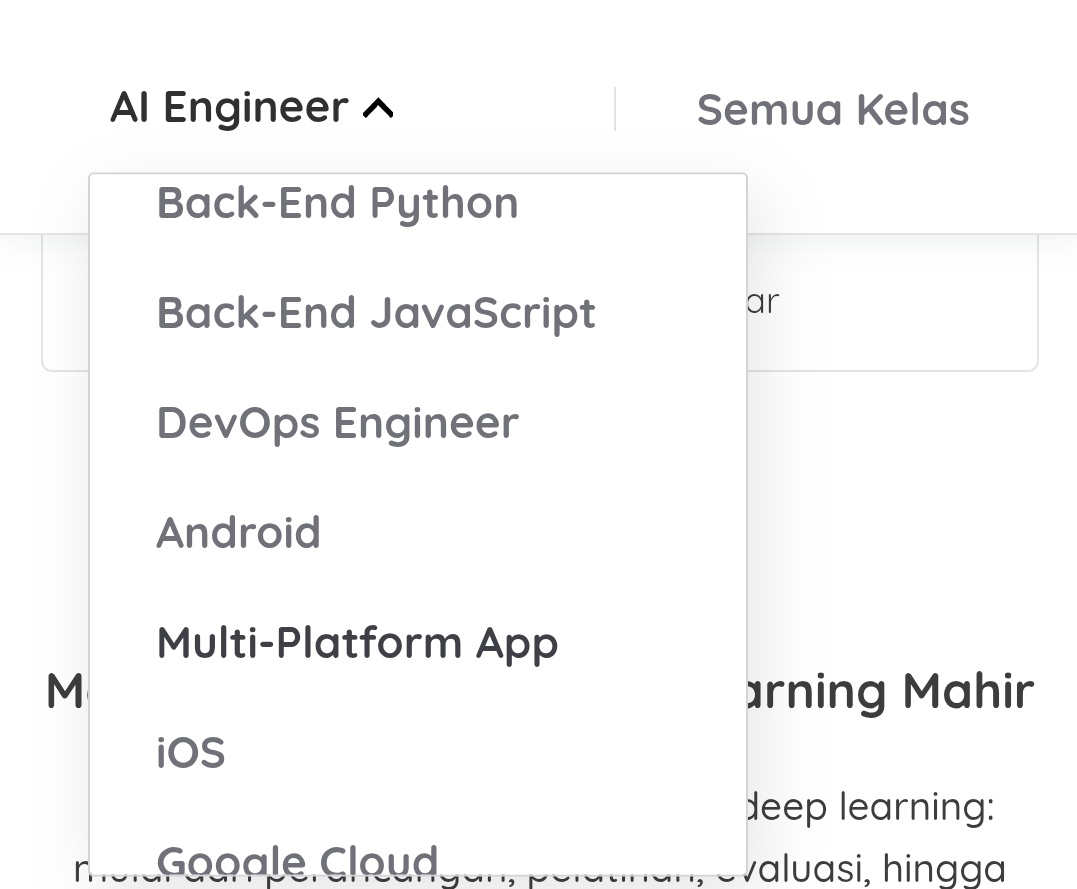Select Back-End JavaScript learning path

[x=375, y=312]
